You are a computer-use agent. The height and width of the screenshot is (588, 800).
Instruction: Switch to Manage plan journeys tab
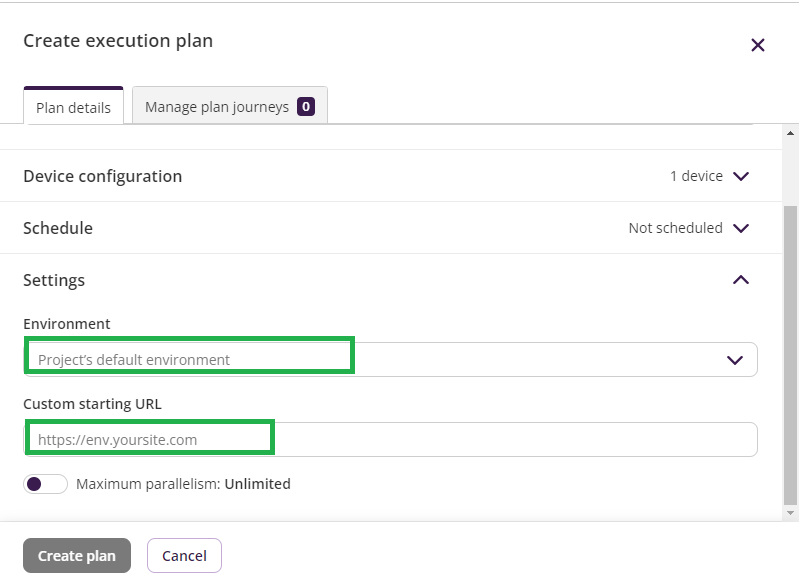pyautogui.click(x=230, y=106)
